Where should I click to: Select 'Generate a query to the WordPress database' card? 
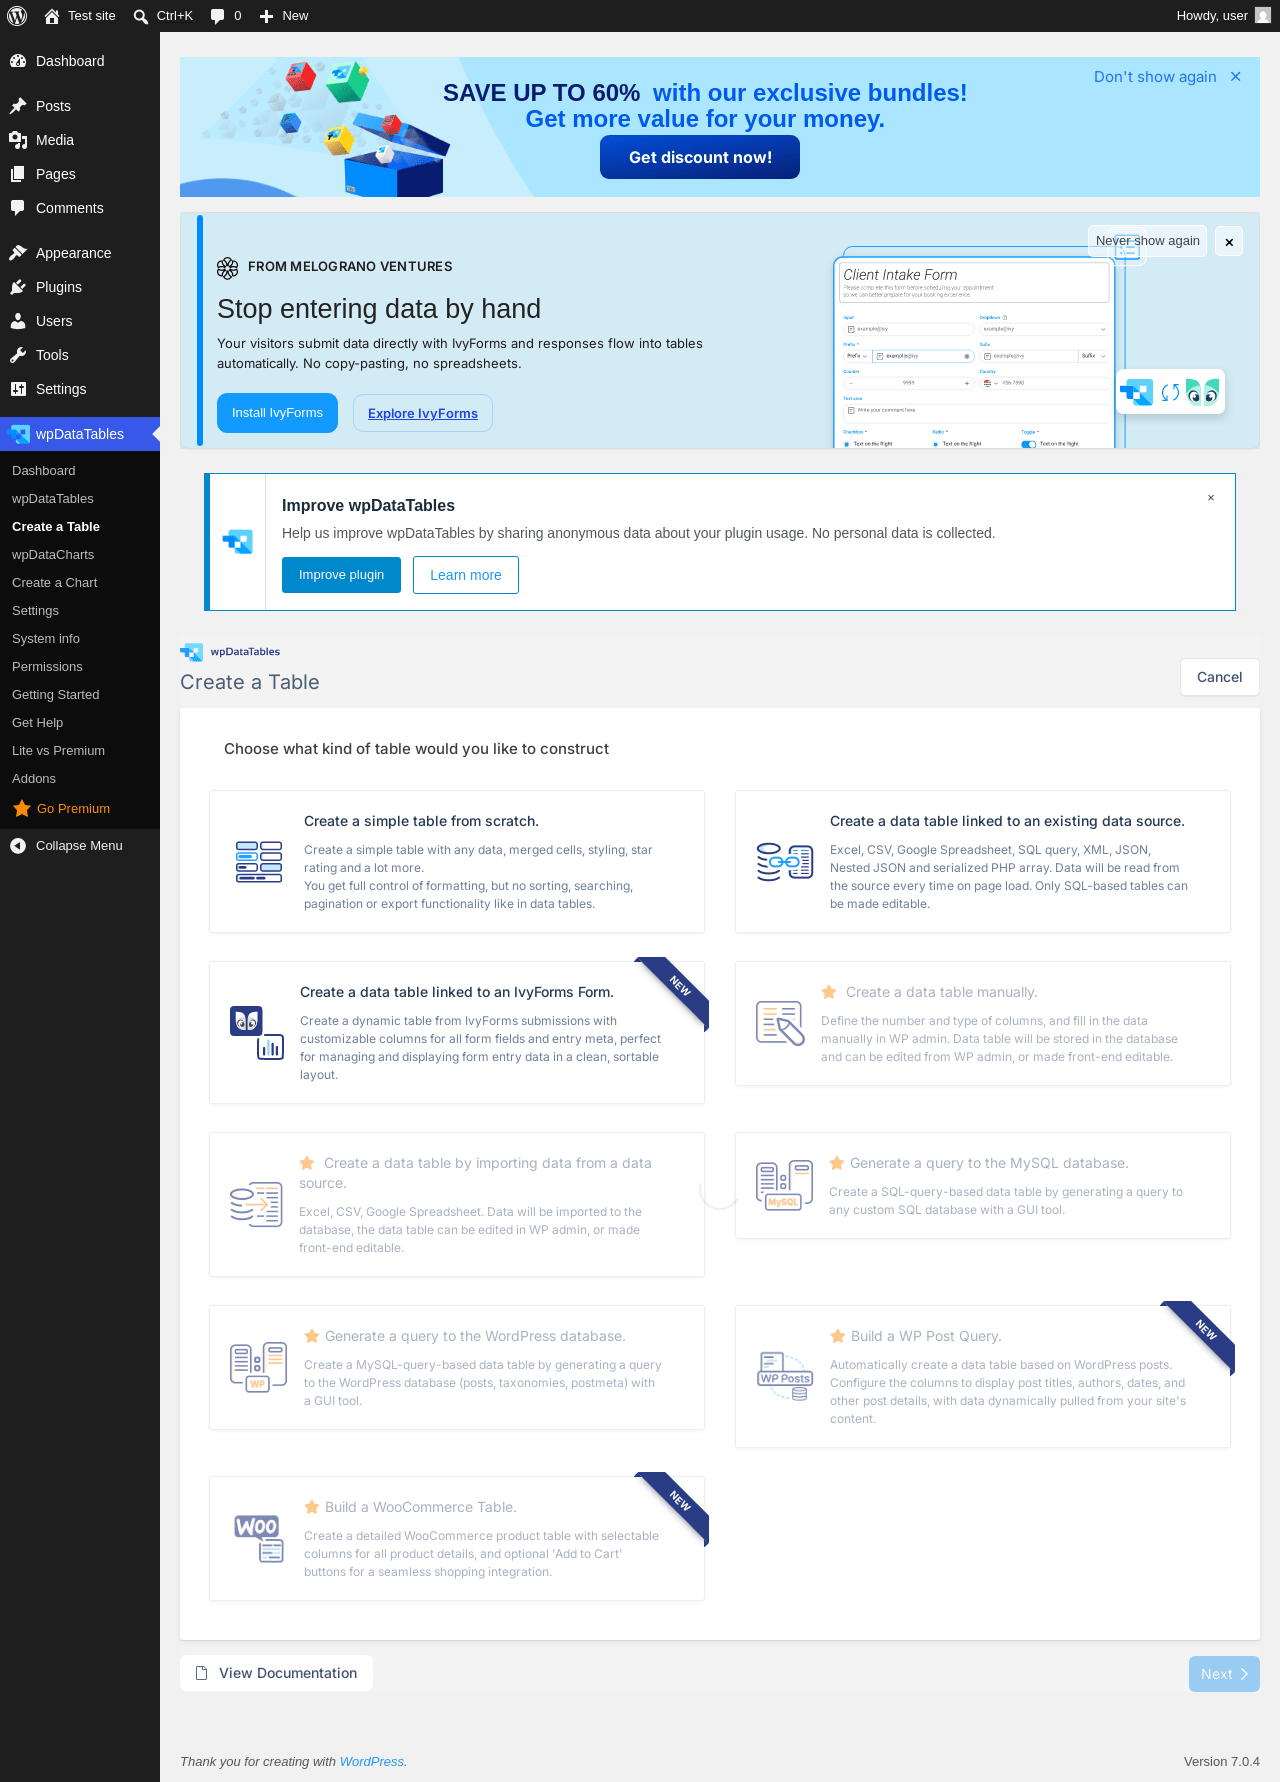457,1368
